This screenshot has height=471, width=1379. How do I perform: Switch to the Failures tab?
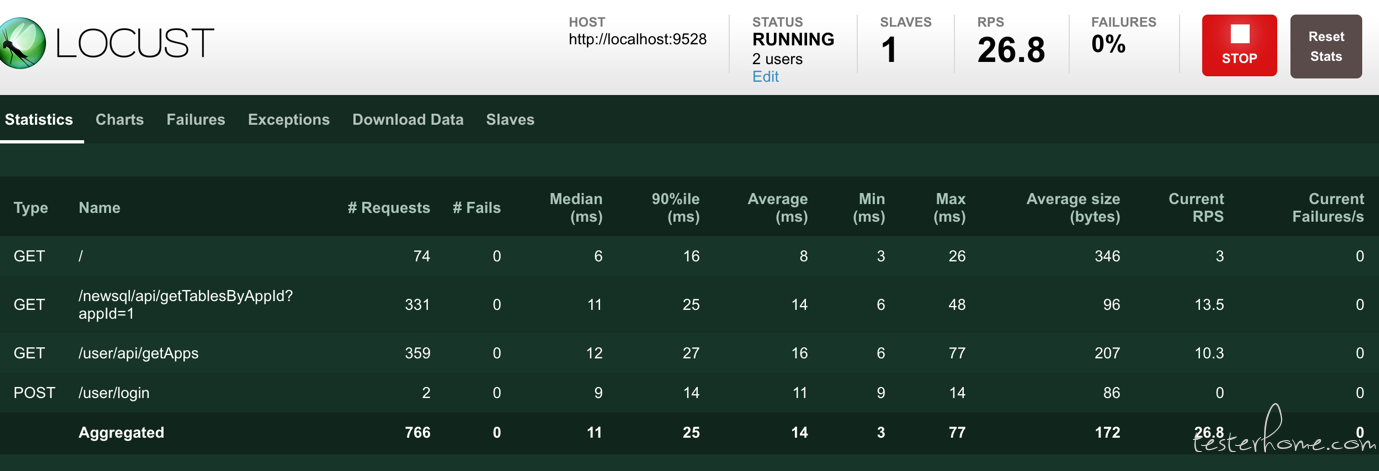pos(195,120)
